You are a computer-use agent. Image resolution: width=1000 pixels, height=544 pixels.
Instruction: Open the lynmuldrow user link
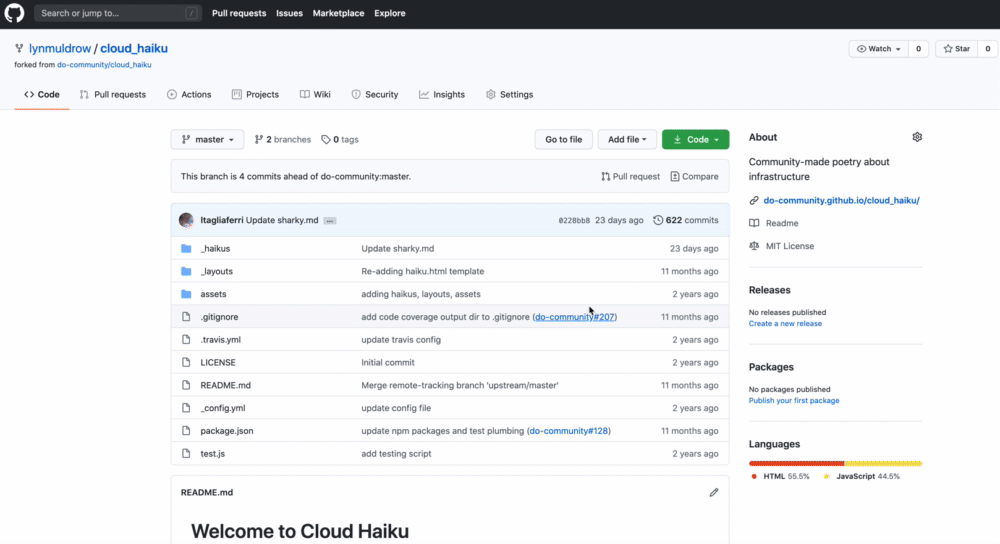(60, 48)
